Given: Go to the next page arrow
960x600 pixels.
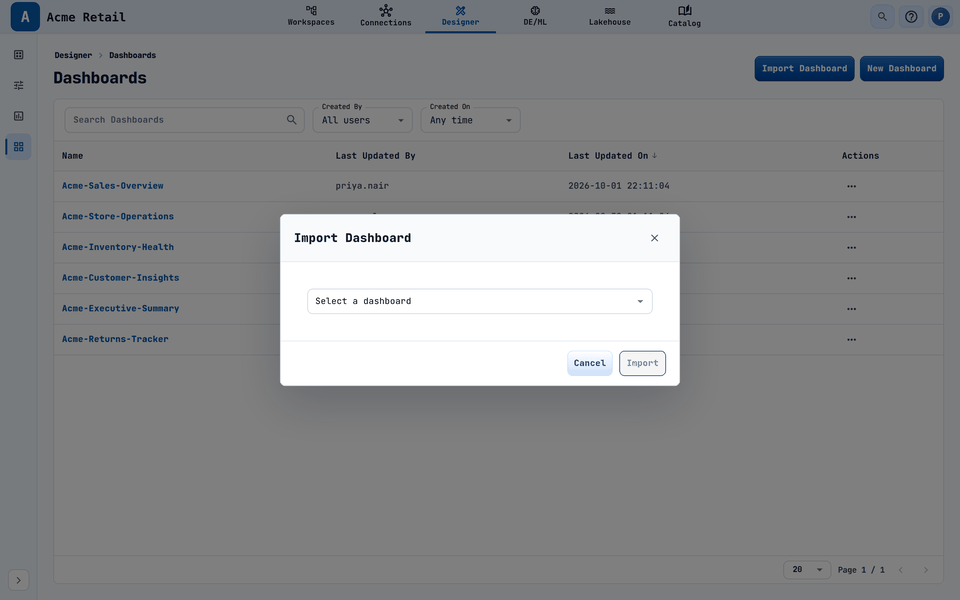Looking at the screenshot, I should coord(926,570).
